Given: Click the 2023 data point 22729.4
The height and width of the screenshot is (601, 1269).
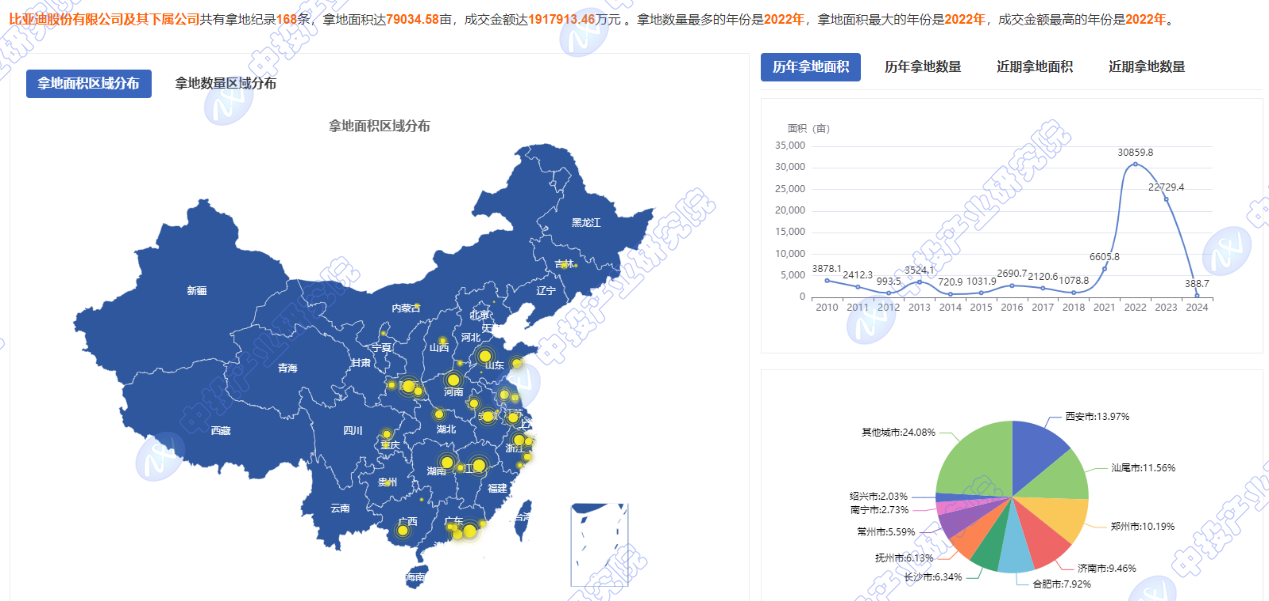Looking at the screenshot, I should click(x=1166, y=199).
